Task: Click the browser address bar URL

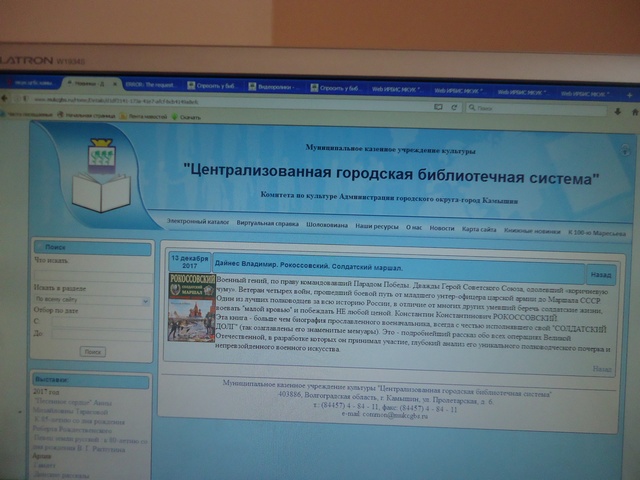Action: click(x=116, y=101)
